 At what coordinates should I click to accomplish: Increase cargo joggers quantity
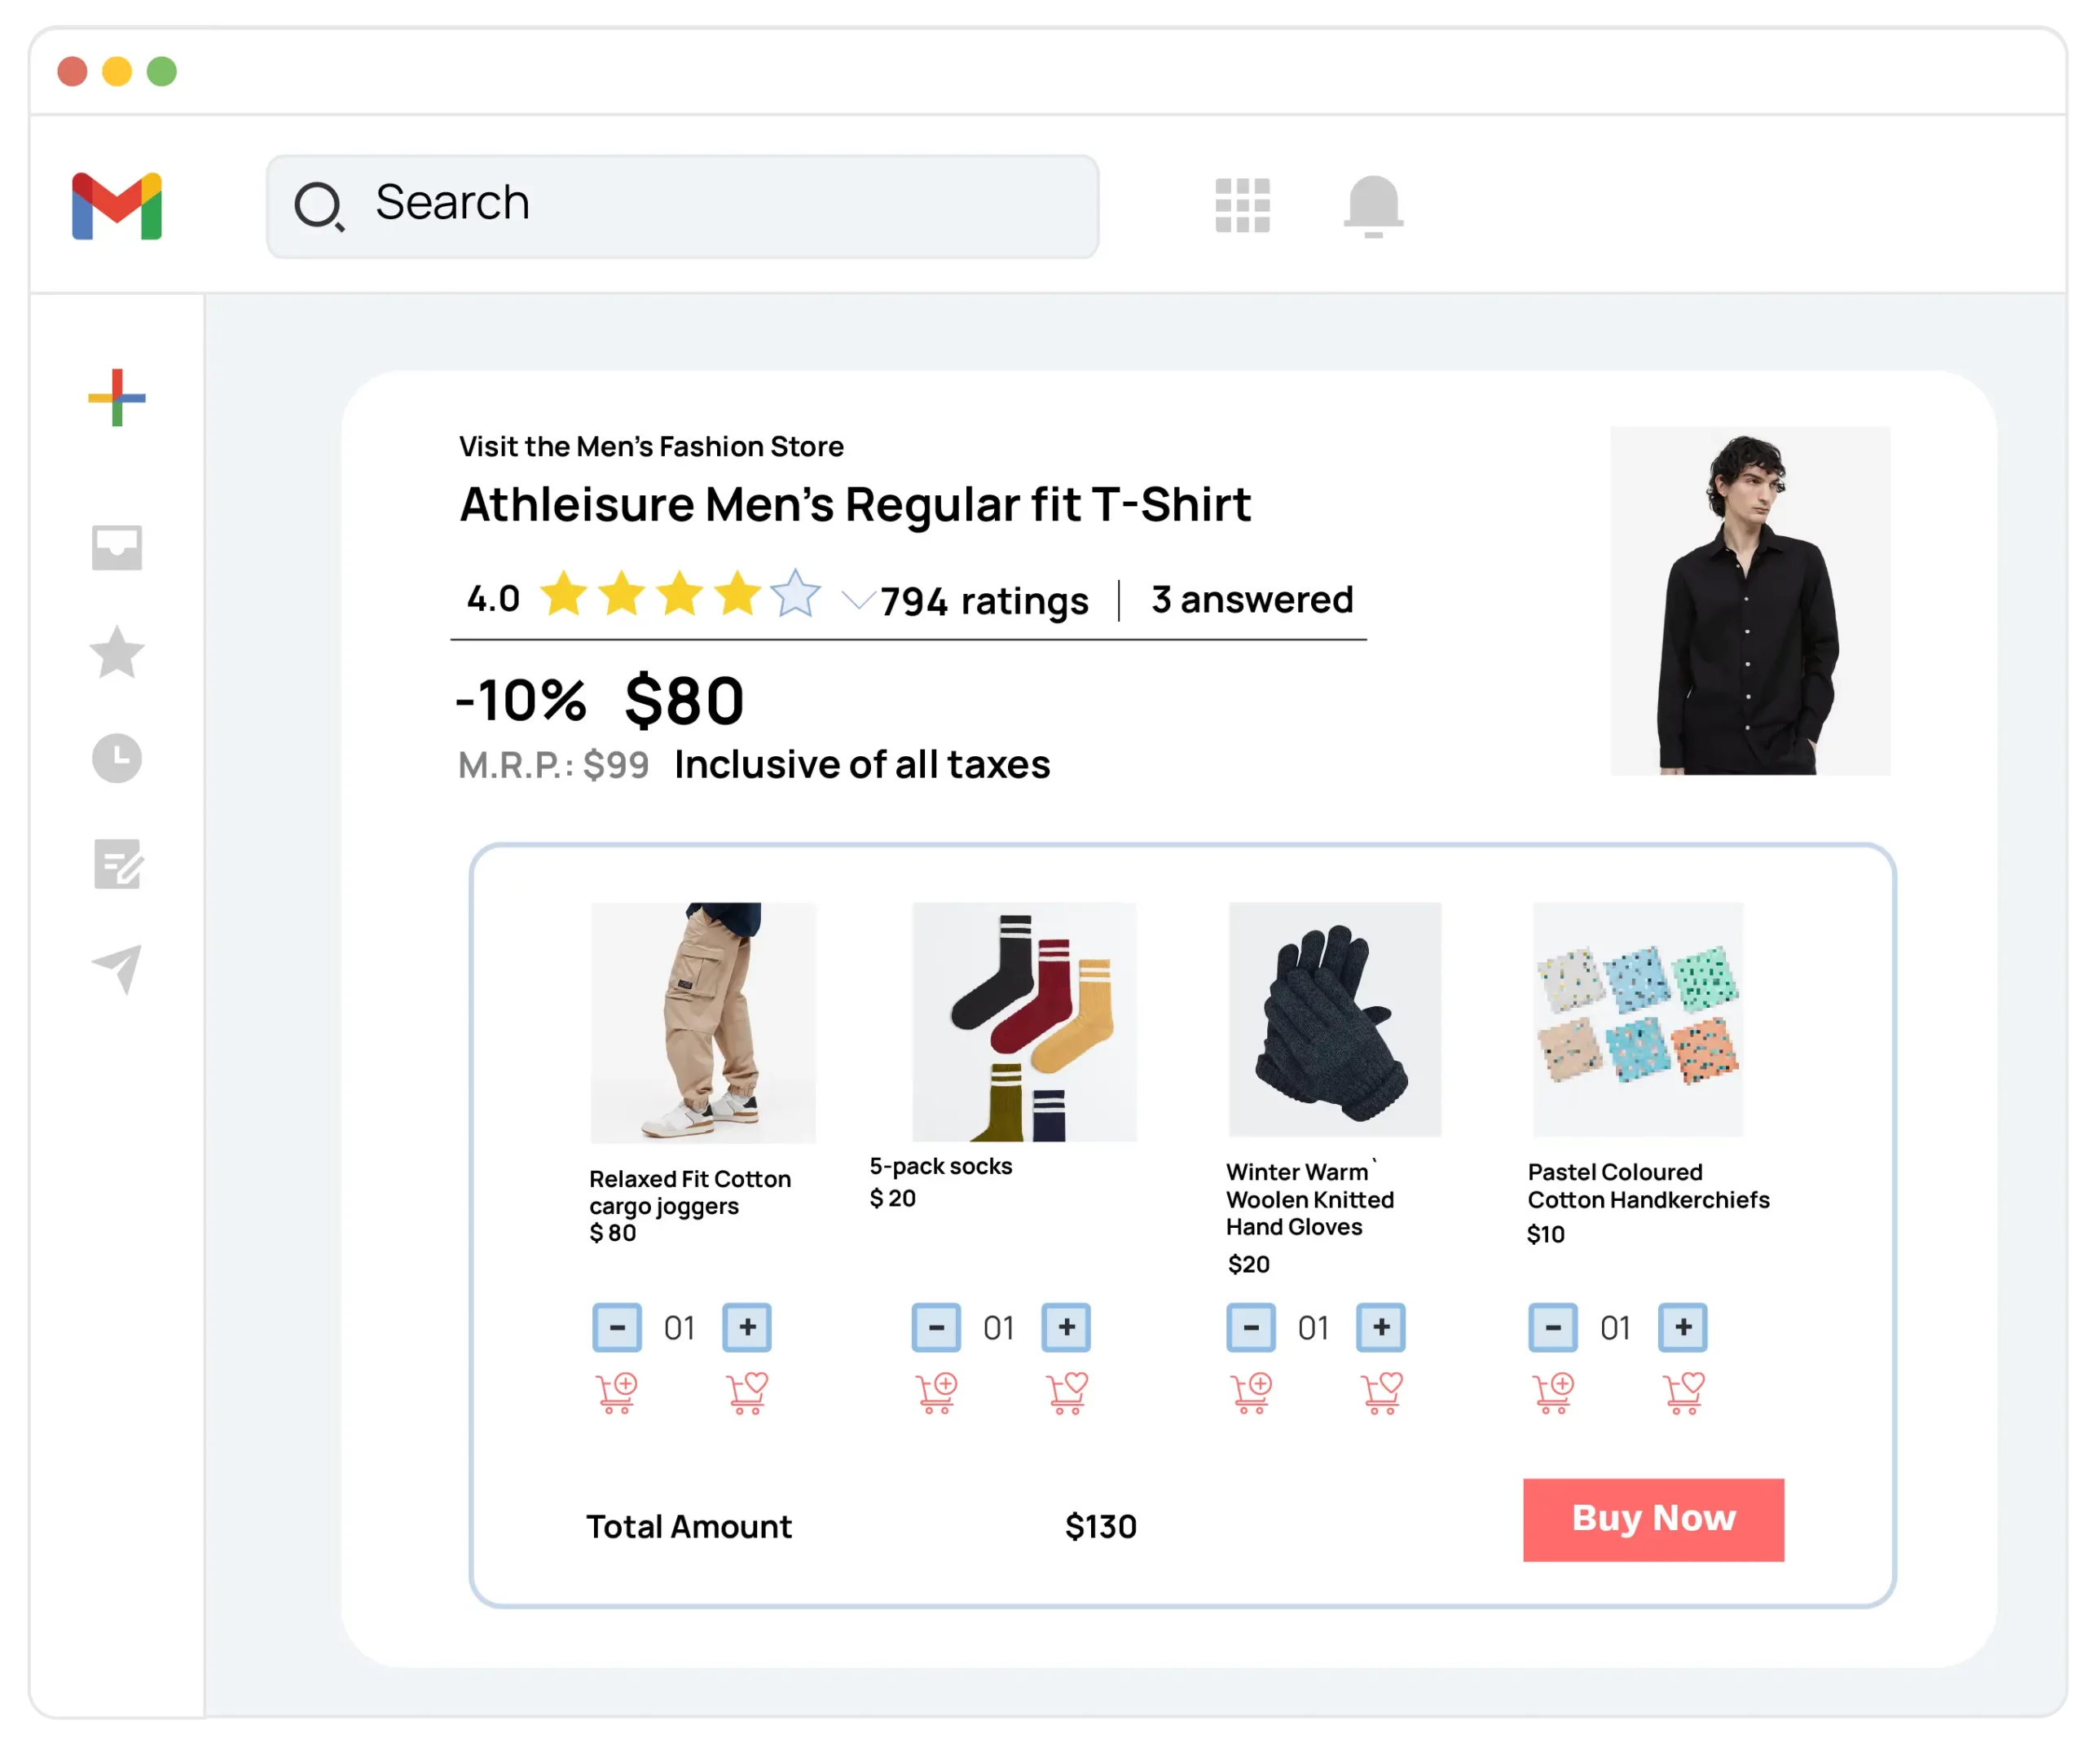tap(747, 1327)
